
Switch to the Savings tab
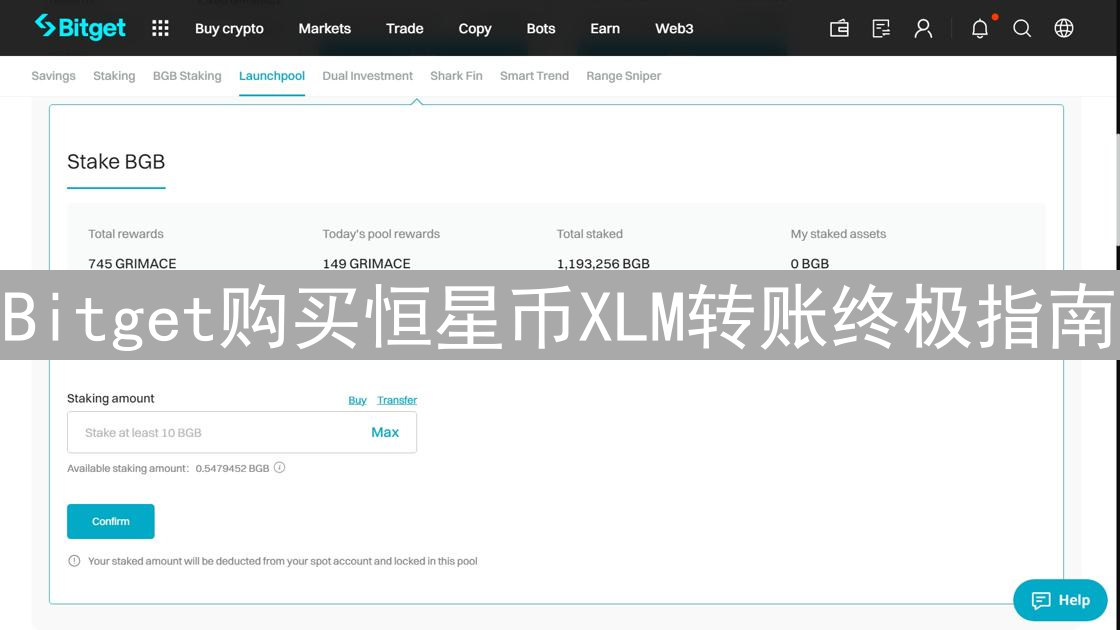[x=54, y=76]
